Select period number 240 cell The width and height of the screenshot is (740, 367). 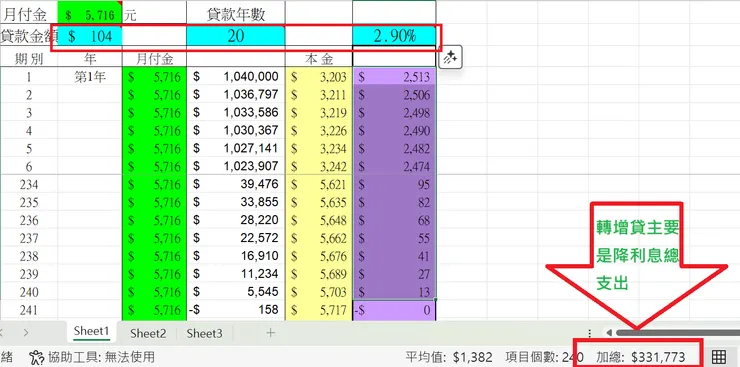[29, 292]
